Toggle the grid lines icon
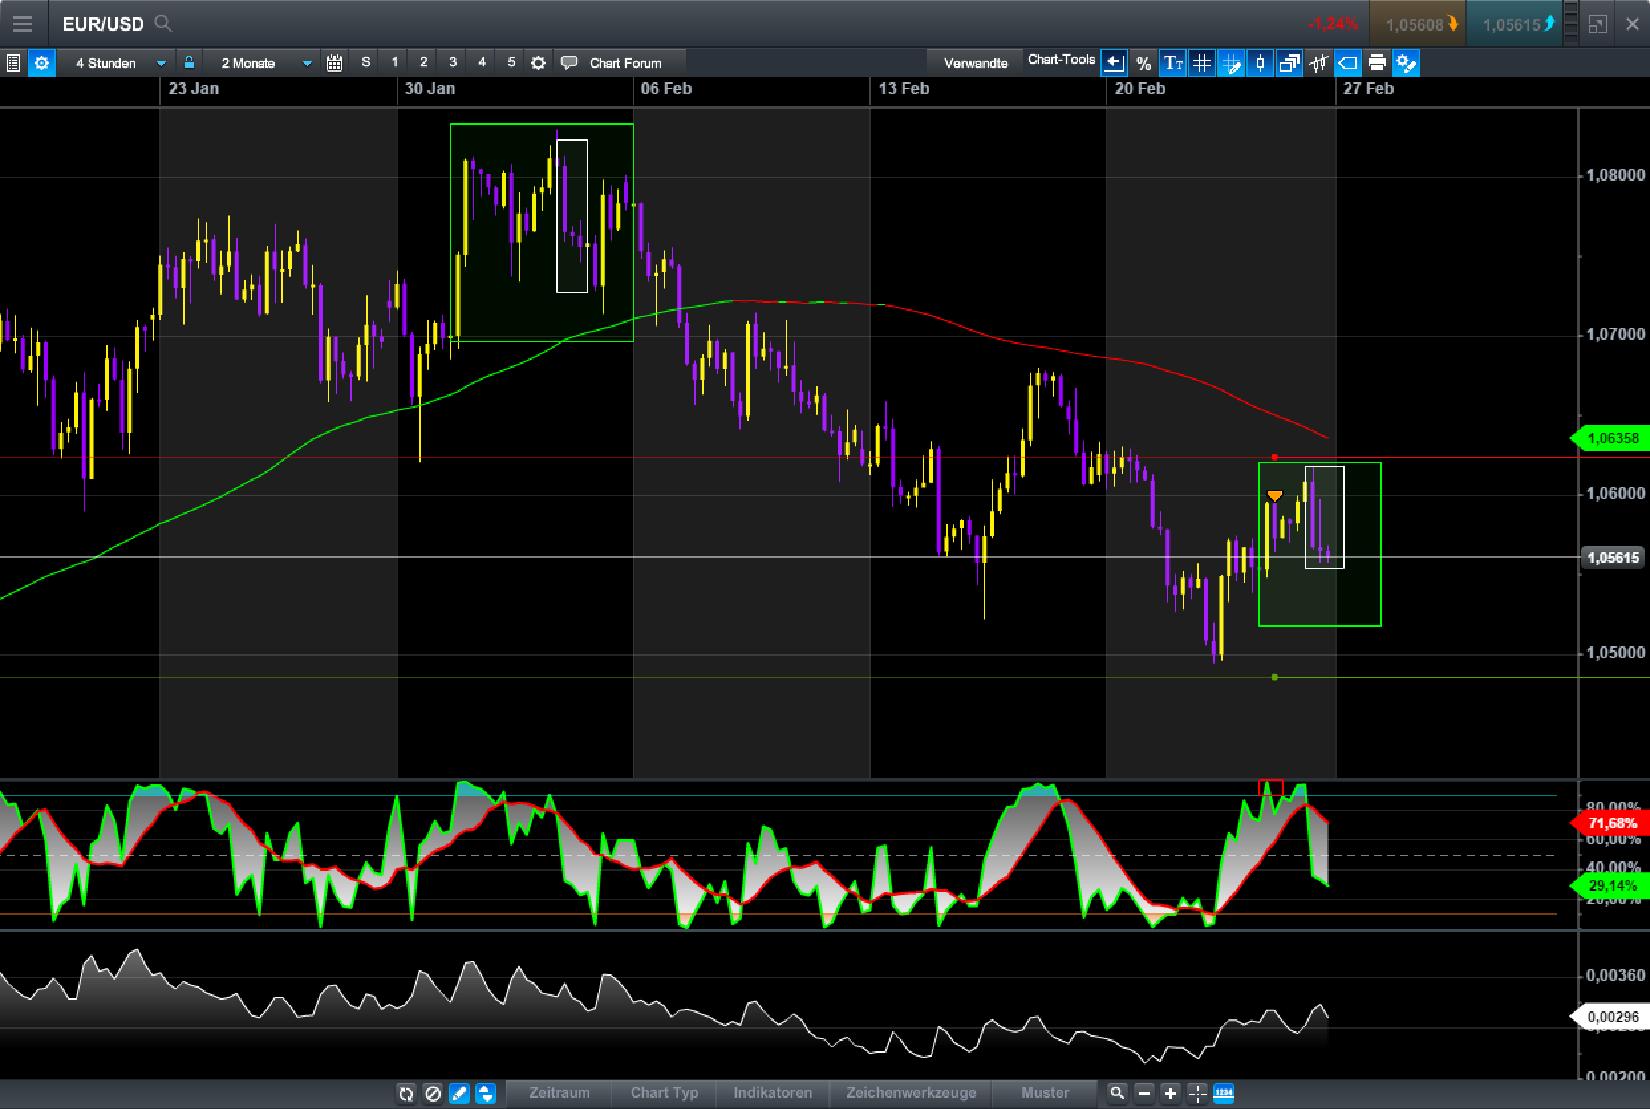Image resolution: width=1650 pixels, height=1109 pixels. coord(1202,62)
